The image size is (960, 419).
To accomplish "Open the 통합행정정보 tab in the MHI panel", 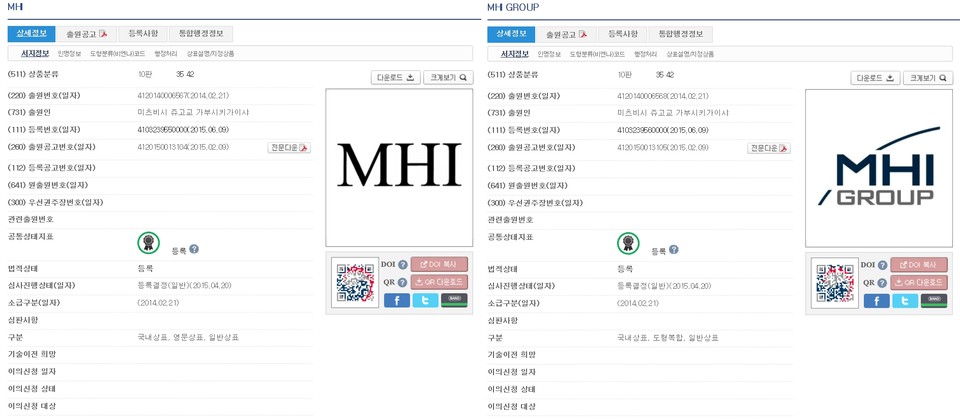I will 201,34.
